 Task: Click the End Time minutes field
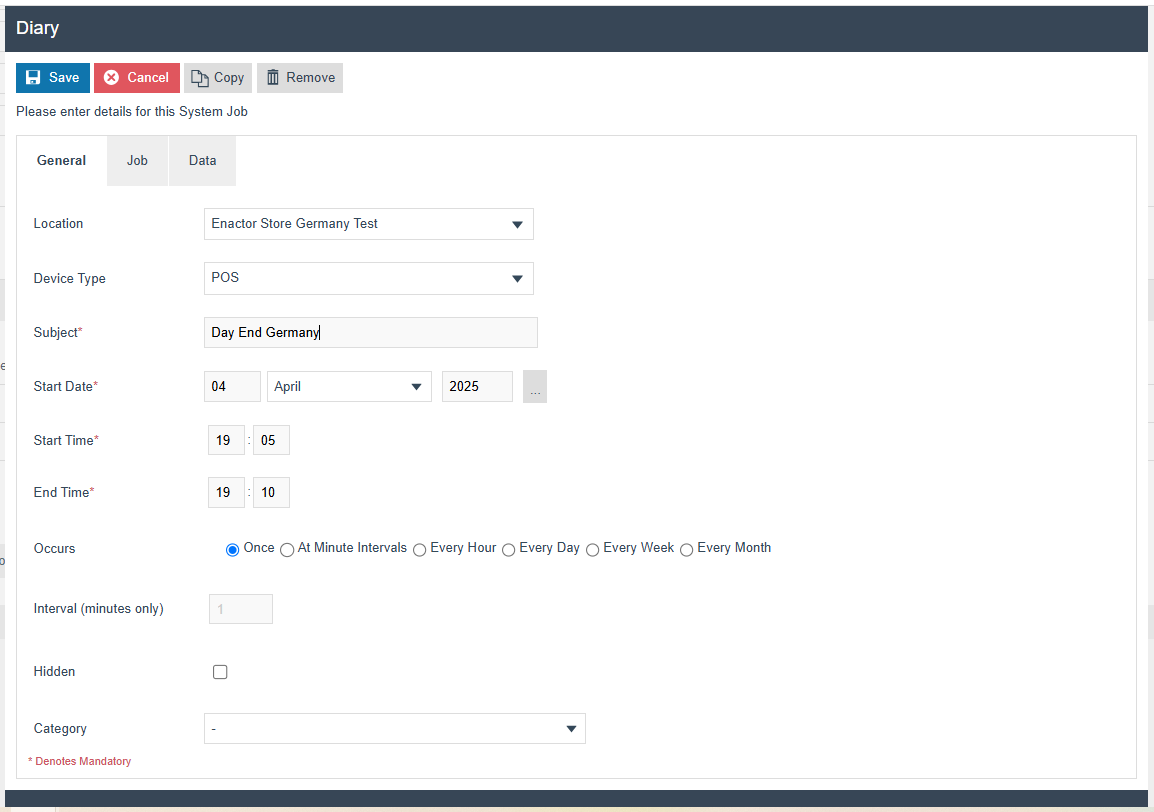[271, 492]
